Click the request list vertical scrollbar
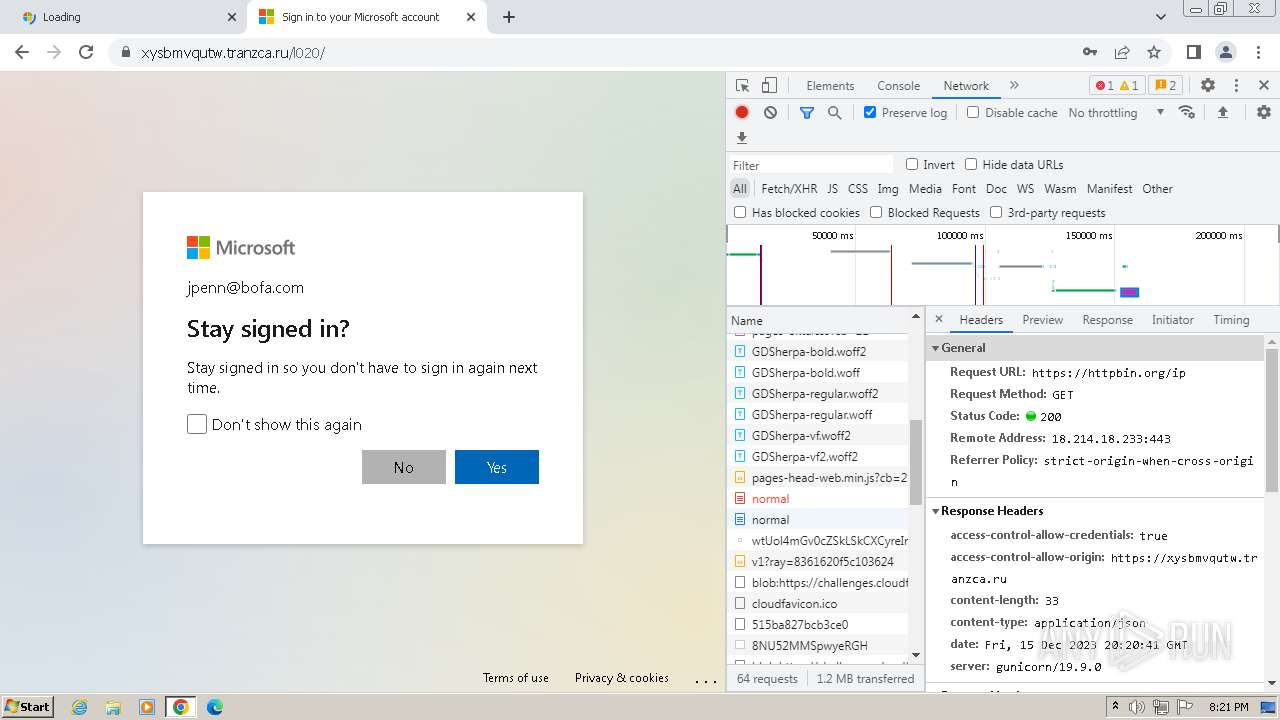This screenshot has width=1280, height=720. coord(915,462)
